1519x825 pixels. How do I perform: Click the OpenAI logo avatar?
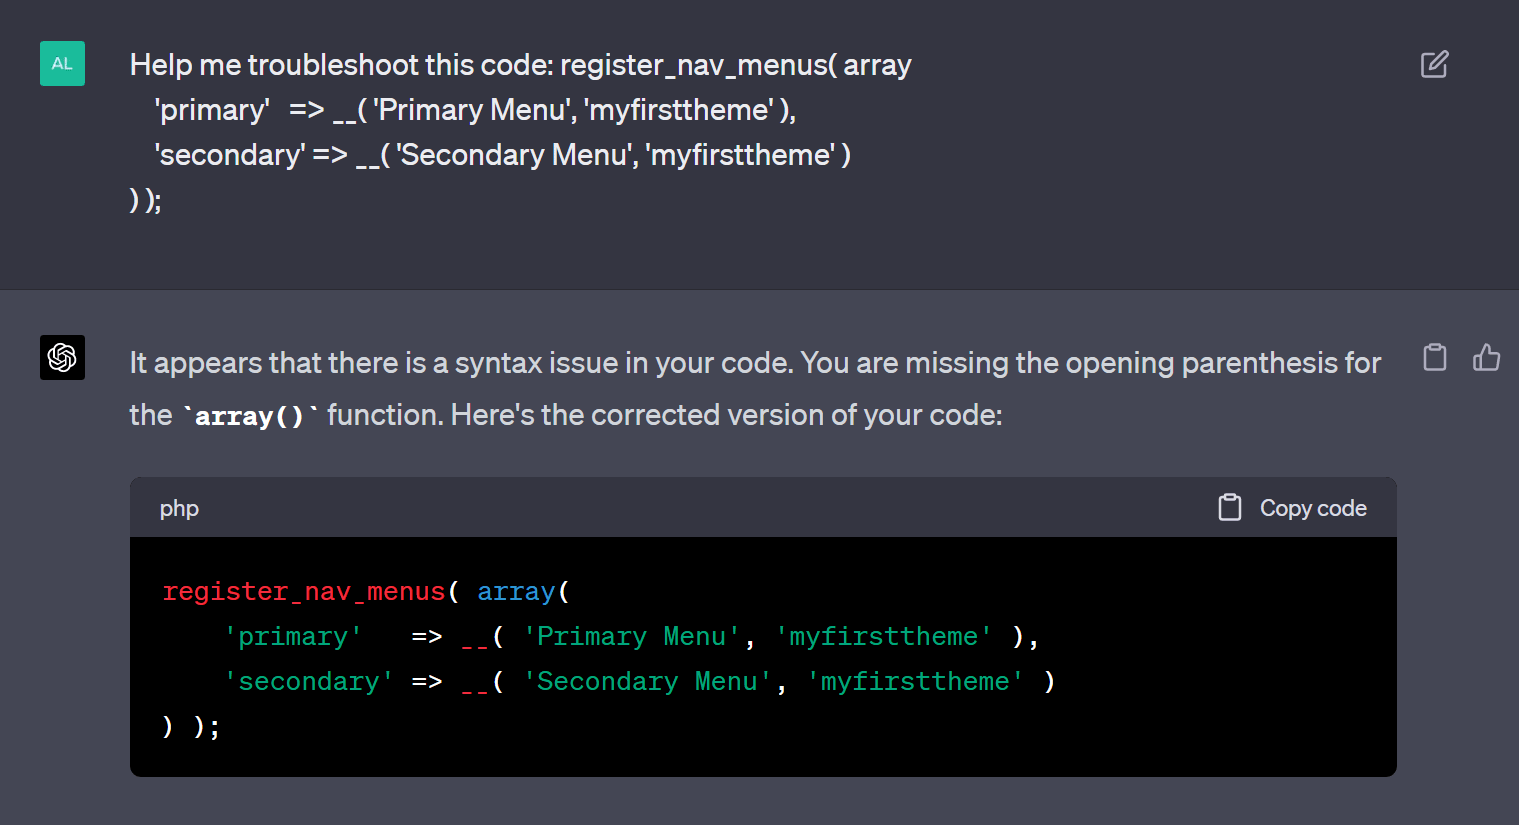point(62,357)
